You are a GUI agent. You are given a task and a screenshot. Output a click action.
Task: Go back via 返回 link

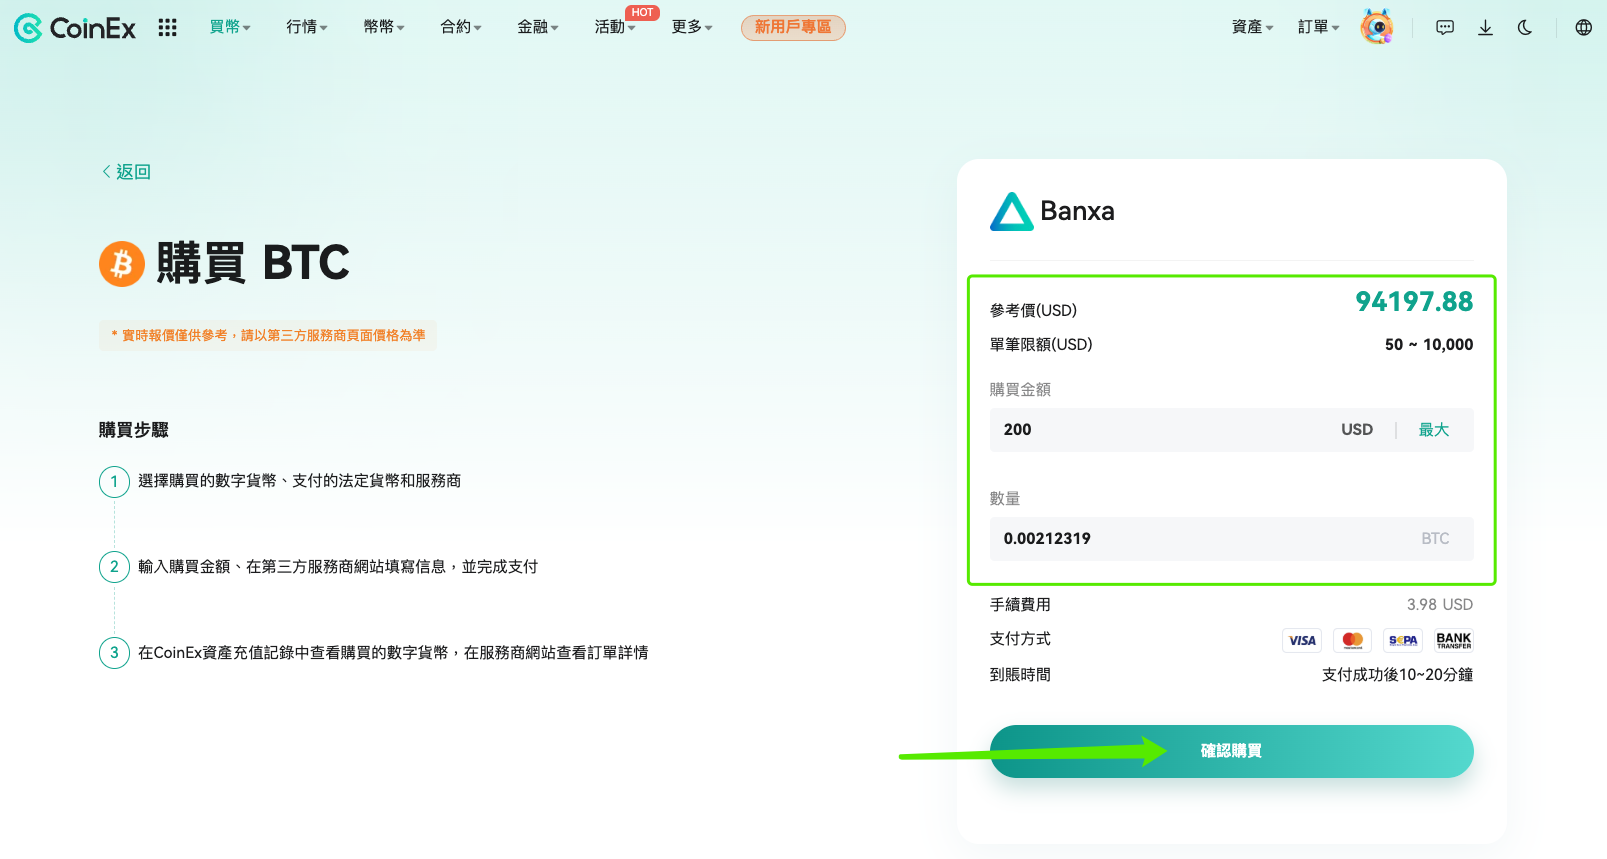[x=126, y=172]
